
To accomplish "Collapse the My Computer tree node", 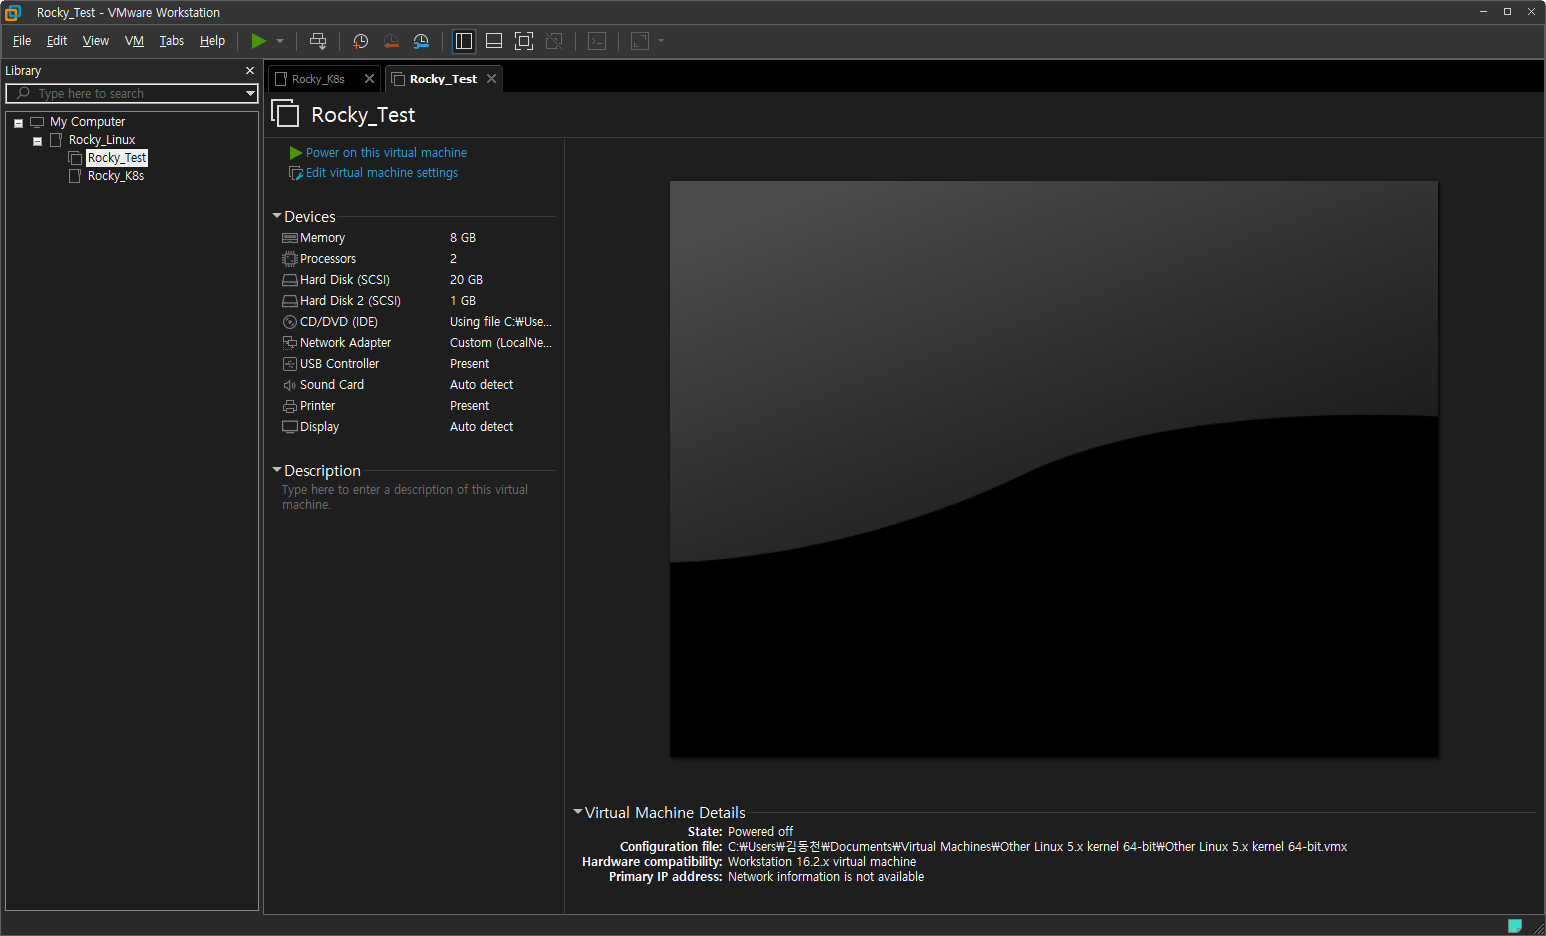I will 18,123.
